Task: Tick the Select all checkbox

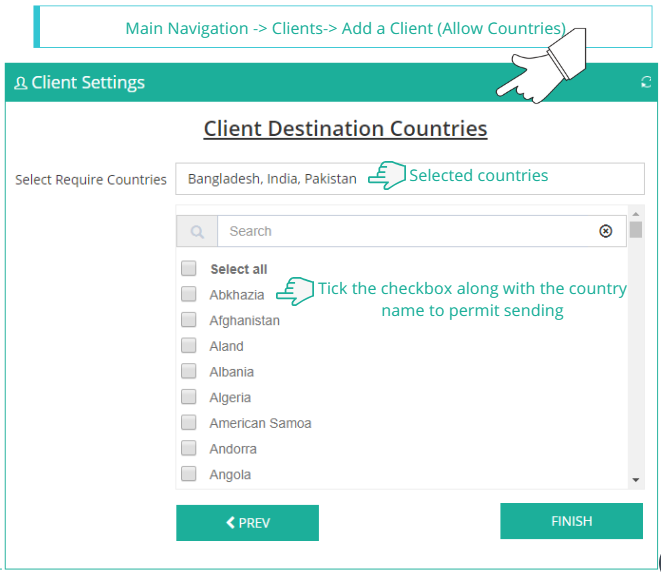Action: coord(188,269)
